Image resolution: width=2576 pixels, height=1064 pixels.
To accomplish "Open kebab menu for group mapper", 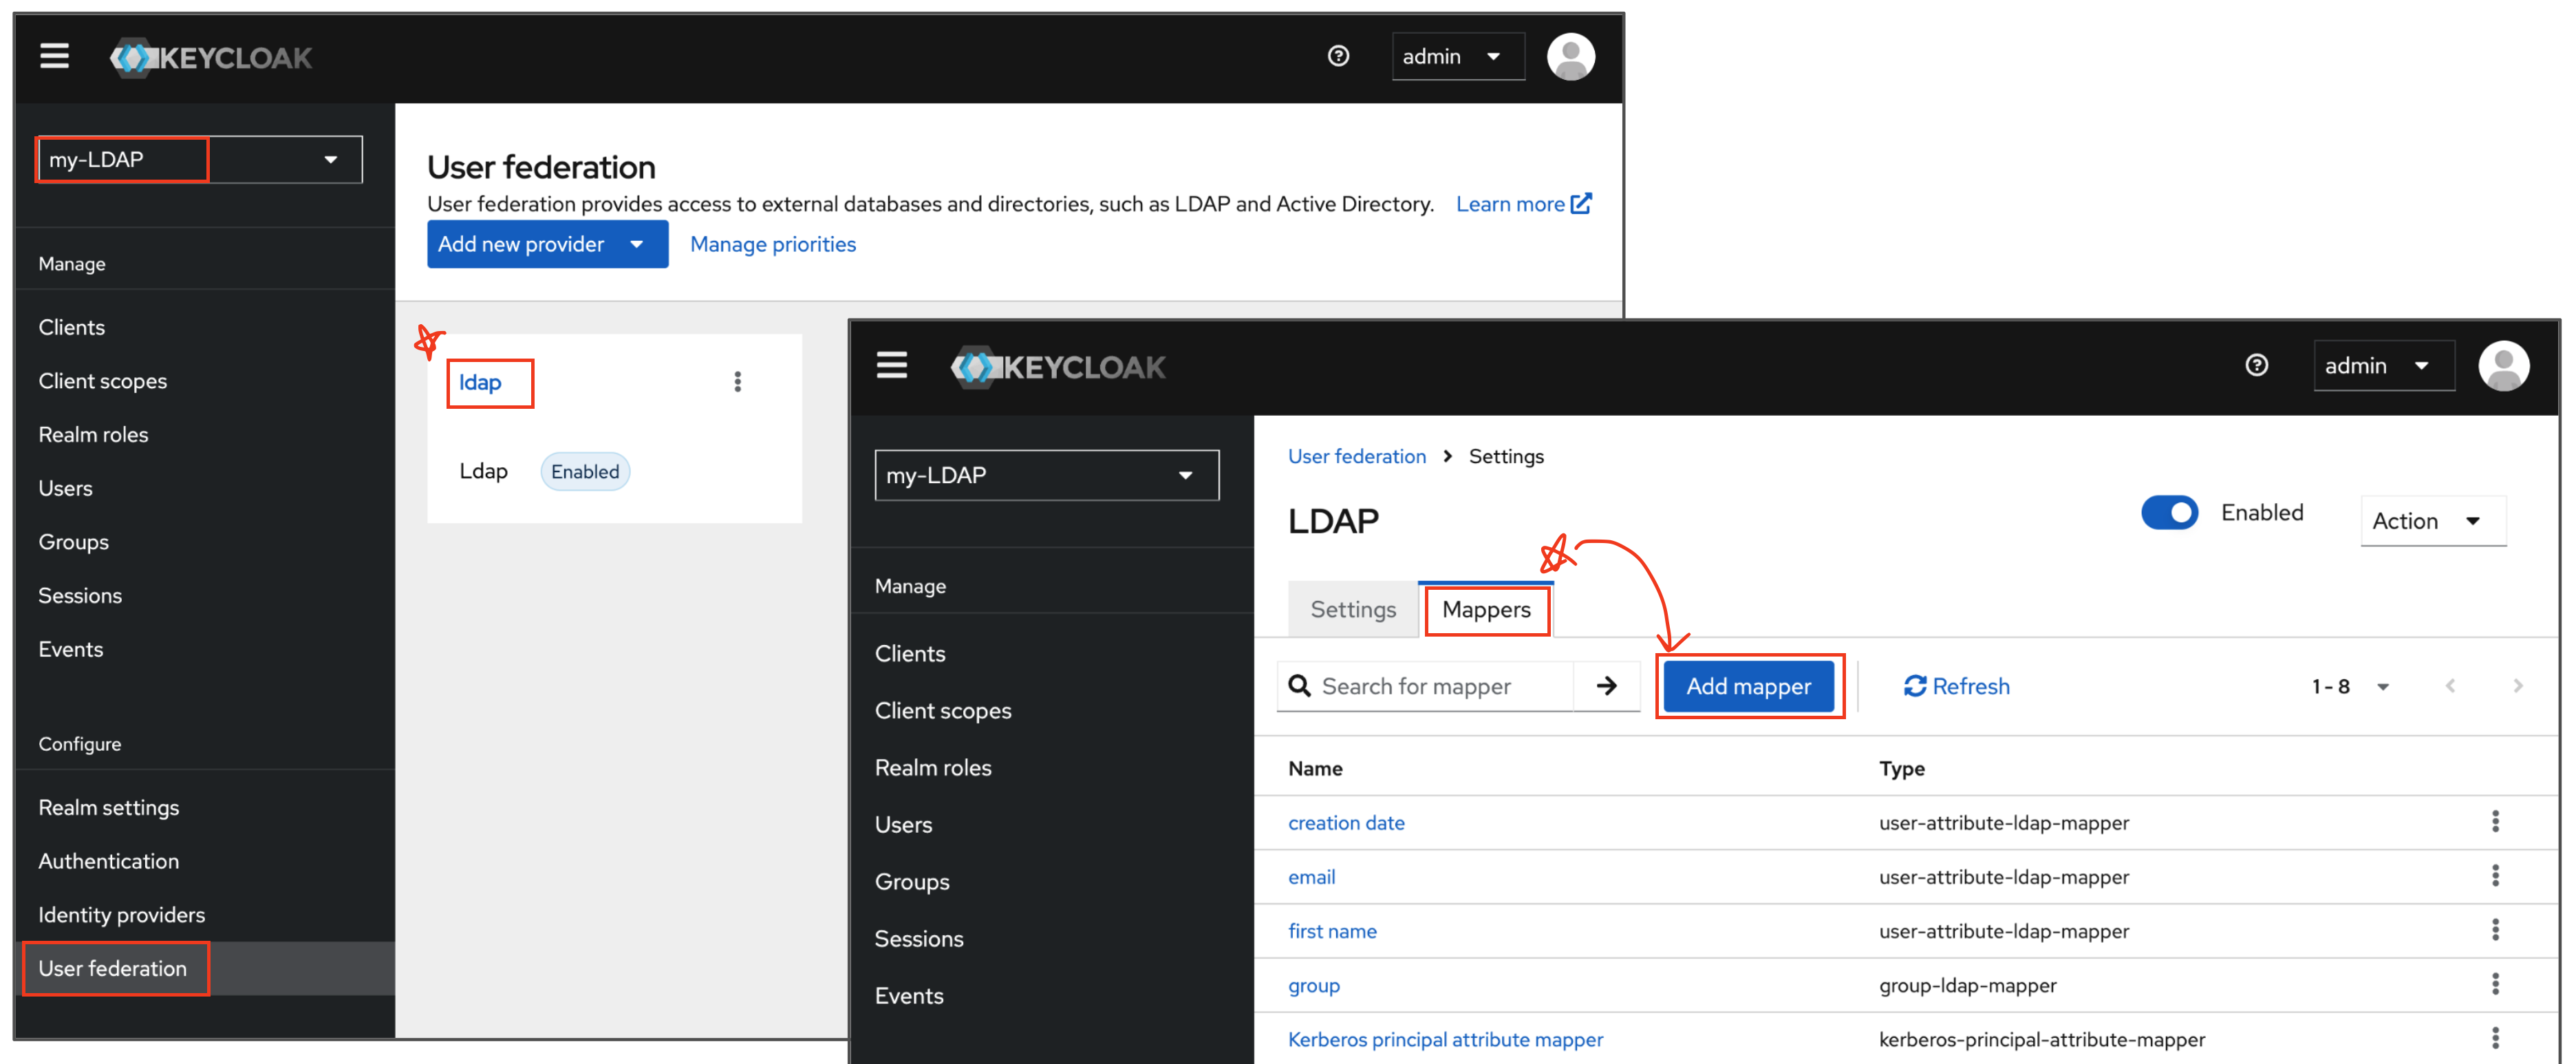I will click(x=2495, y=984).
